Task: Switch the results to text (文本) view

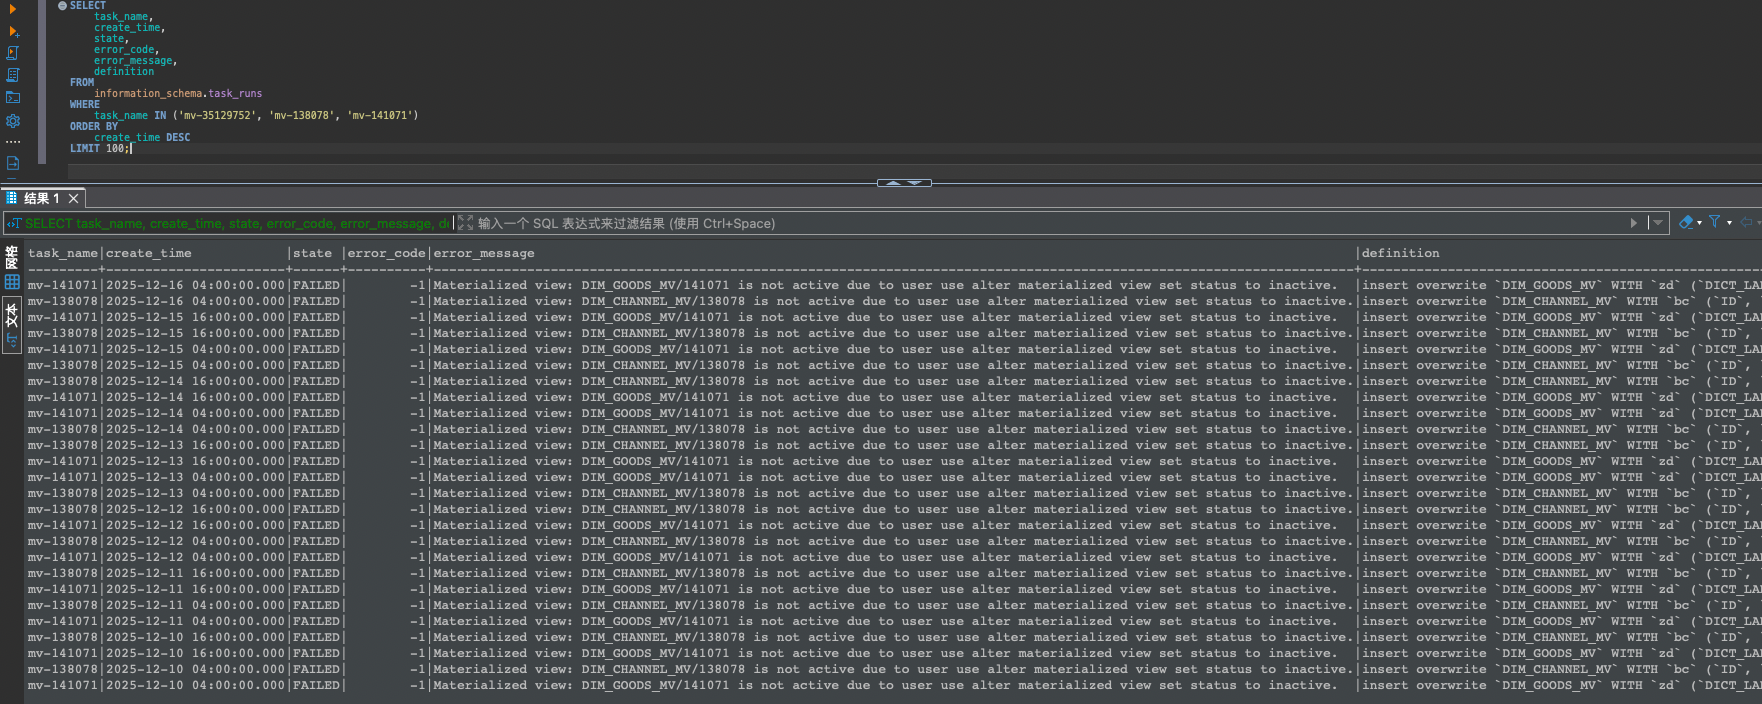Action: click(x=12, y=316)
